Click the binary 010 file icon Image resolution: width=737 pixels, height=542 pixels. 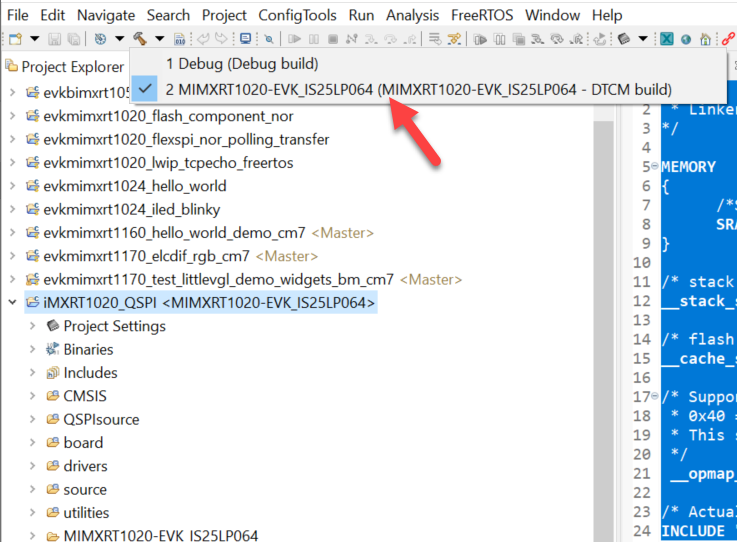pyautogui.click(x=180, y=39)
